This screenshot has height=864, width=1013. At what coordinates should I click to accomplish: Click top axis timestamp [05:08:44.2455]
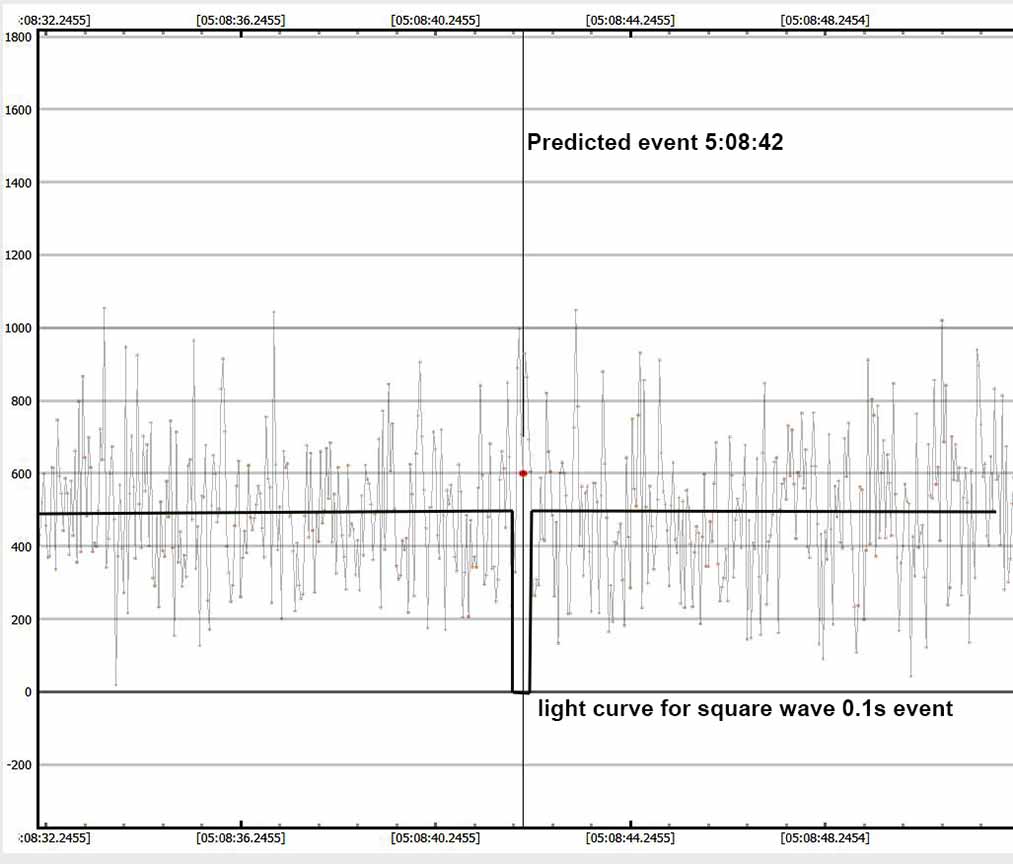tap(631, 20)
